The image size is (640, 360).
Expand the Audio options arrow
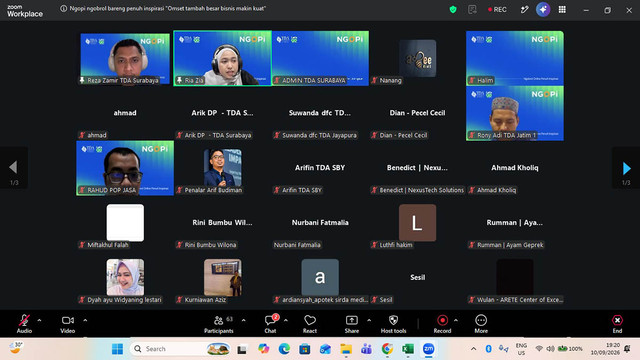click(40, 320)
